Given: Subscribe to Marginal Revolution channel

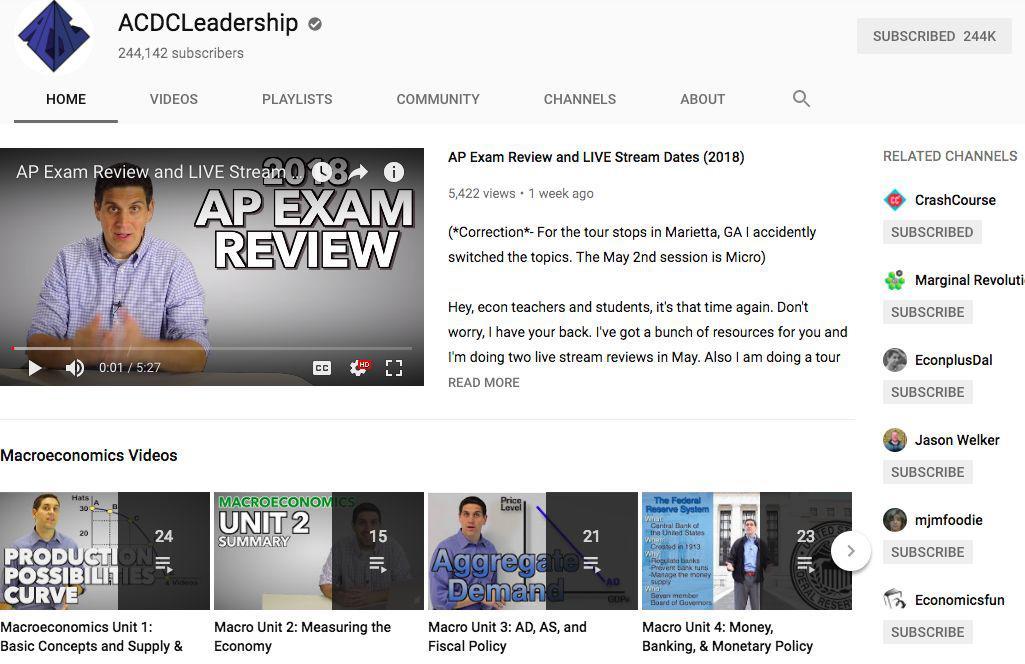Looking at the screenshot, I should coord(928,312).
